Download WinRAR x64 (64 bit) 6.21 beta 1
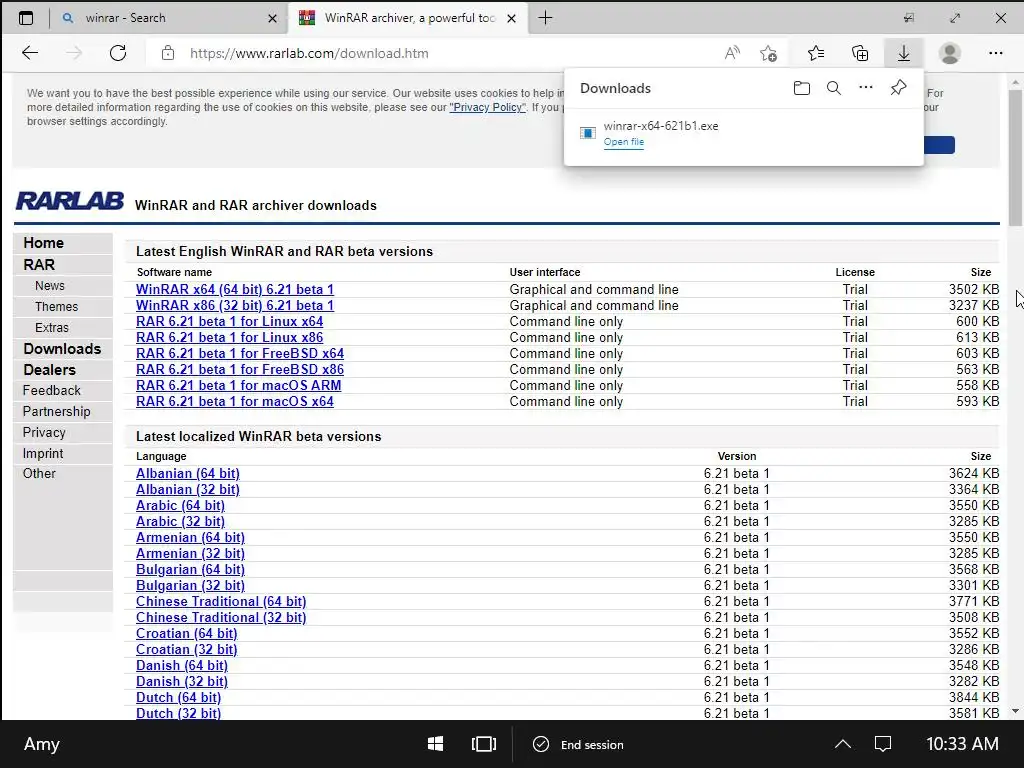This screenshot has width=1024, height=768. tap(234, 289)
